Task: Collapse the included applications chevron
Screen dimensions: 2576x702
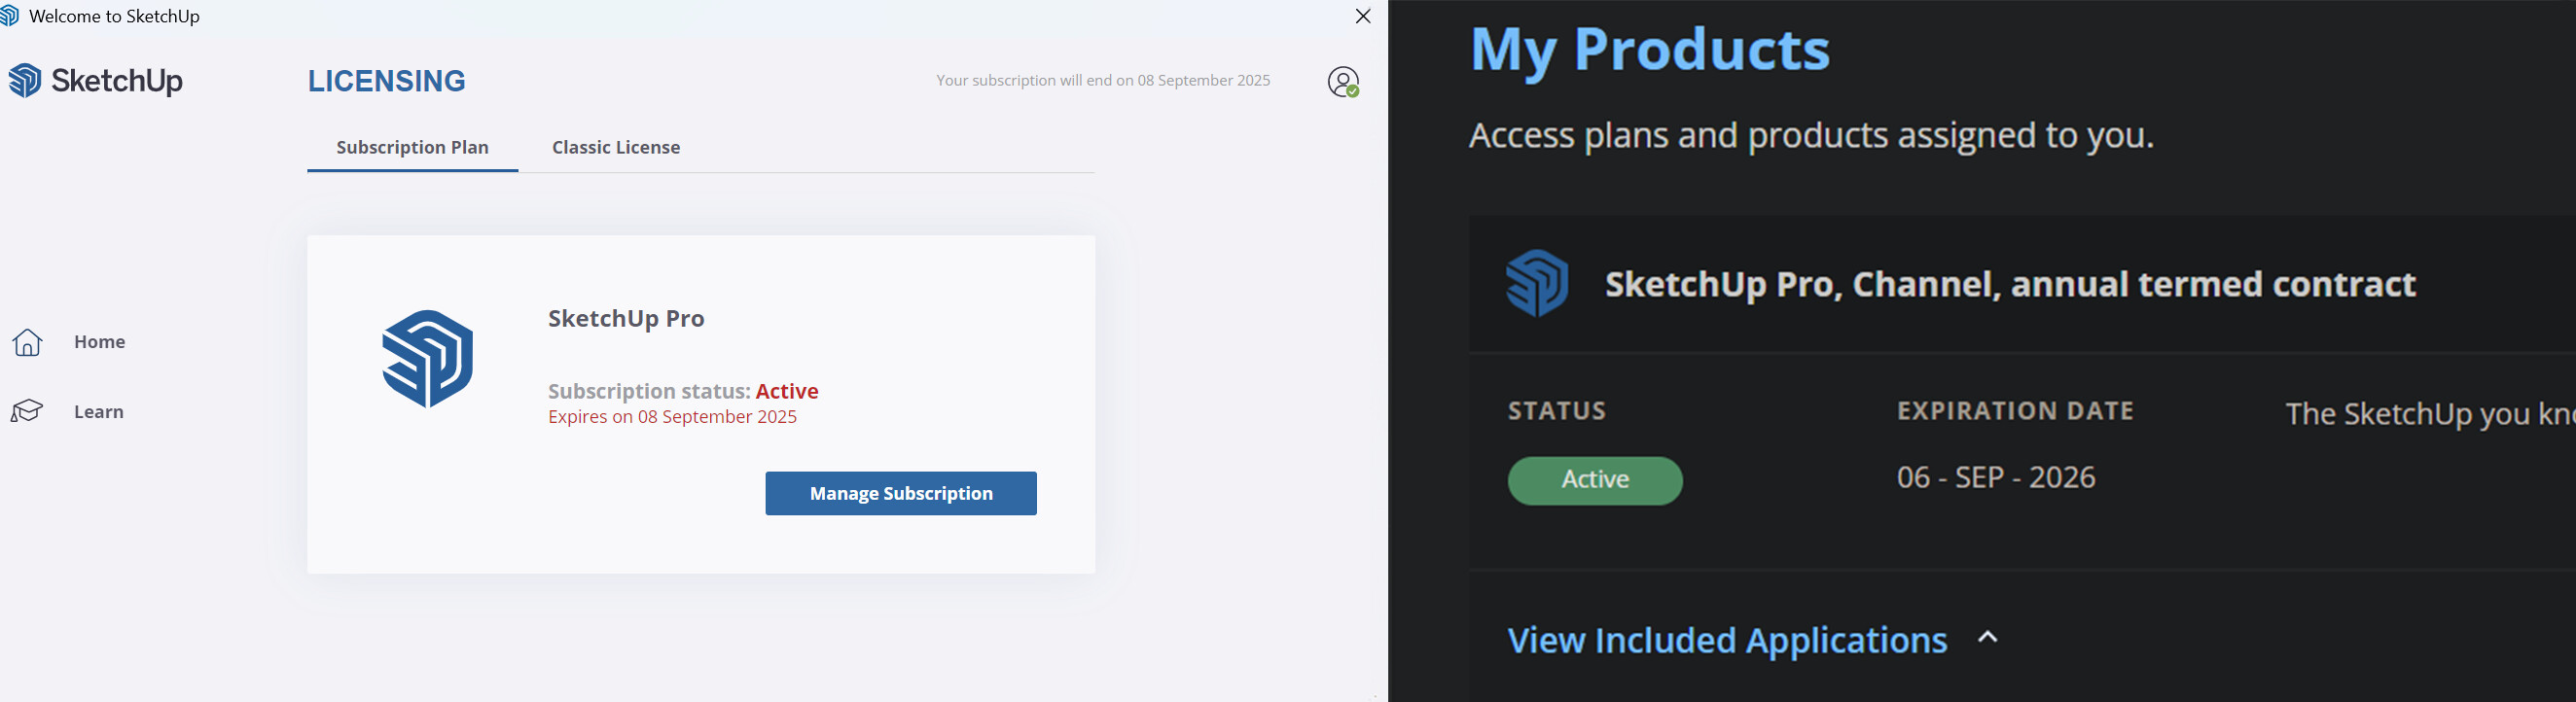Action: tap(1988, 638)
